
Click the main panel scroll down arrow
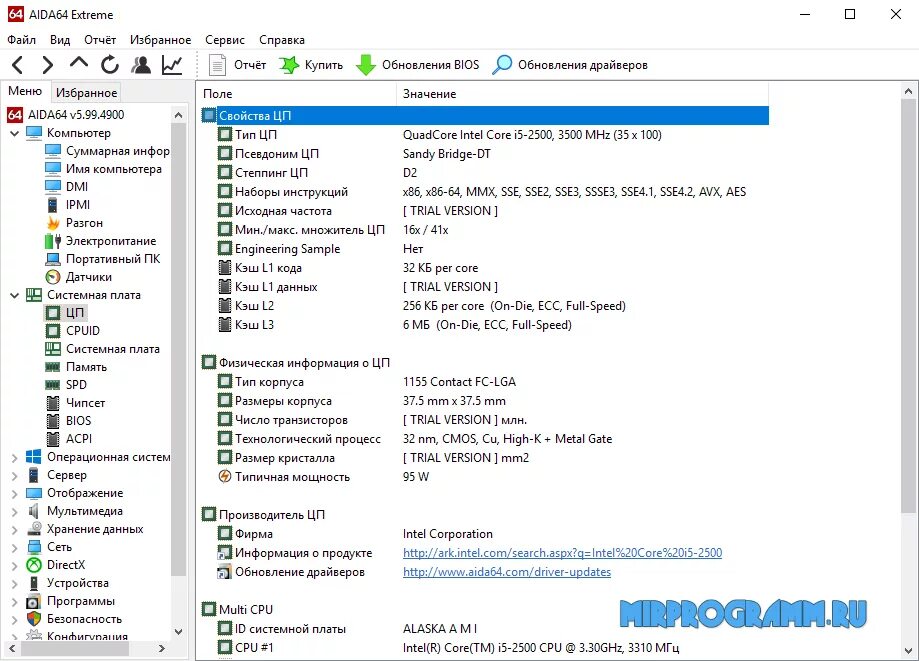tap(908, 650)
